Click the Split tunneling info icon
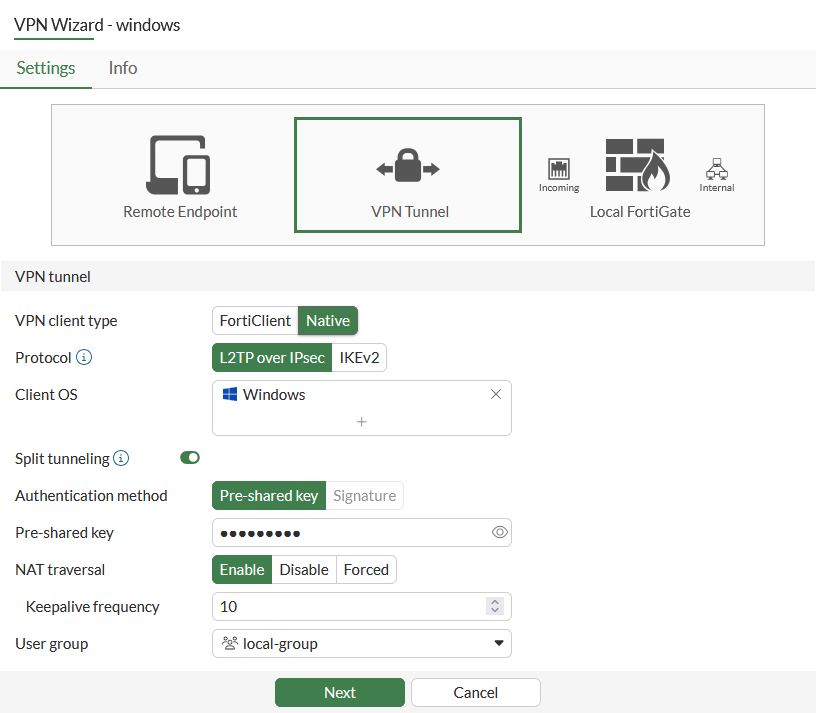Screen dimensions: 816x713 [121, 458]
